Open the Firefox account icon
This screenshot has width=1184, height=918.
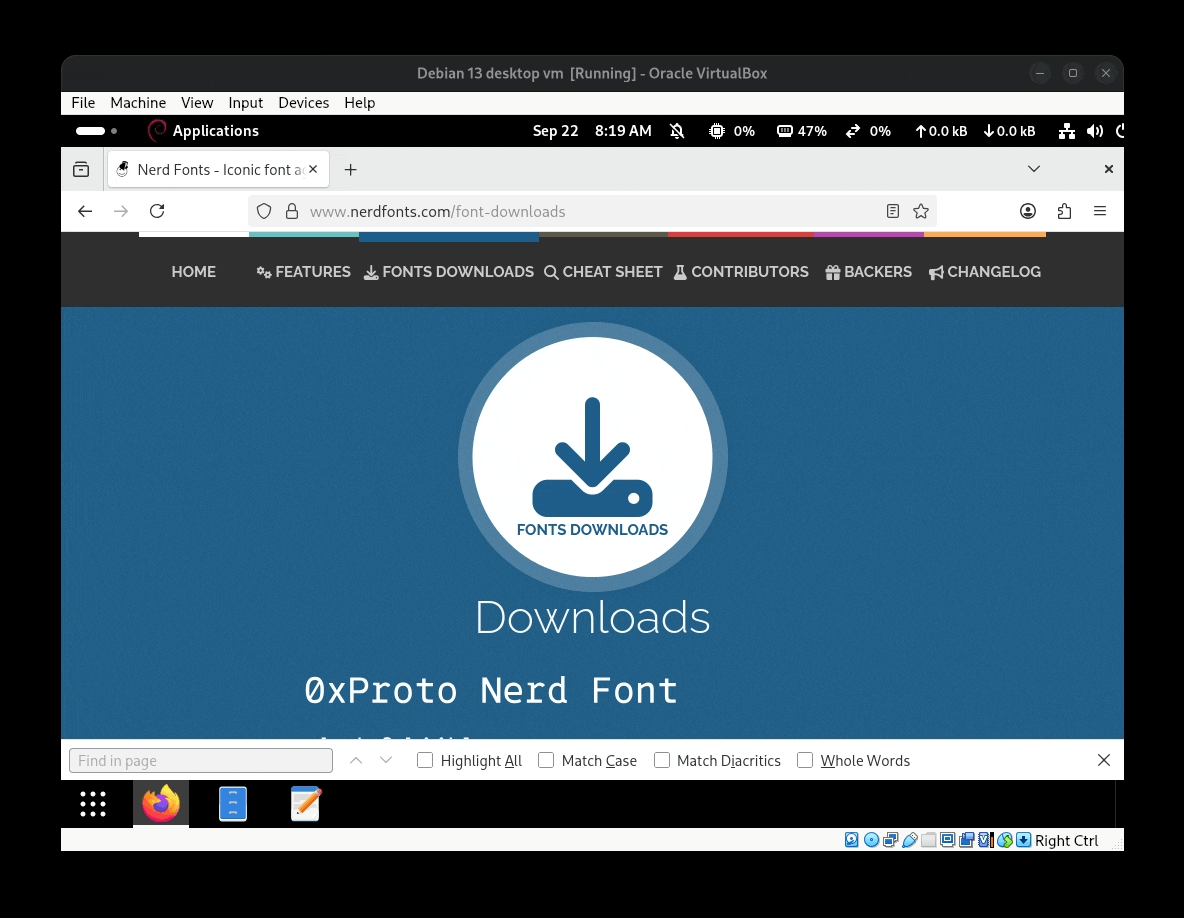click(x=1028, y=211)
